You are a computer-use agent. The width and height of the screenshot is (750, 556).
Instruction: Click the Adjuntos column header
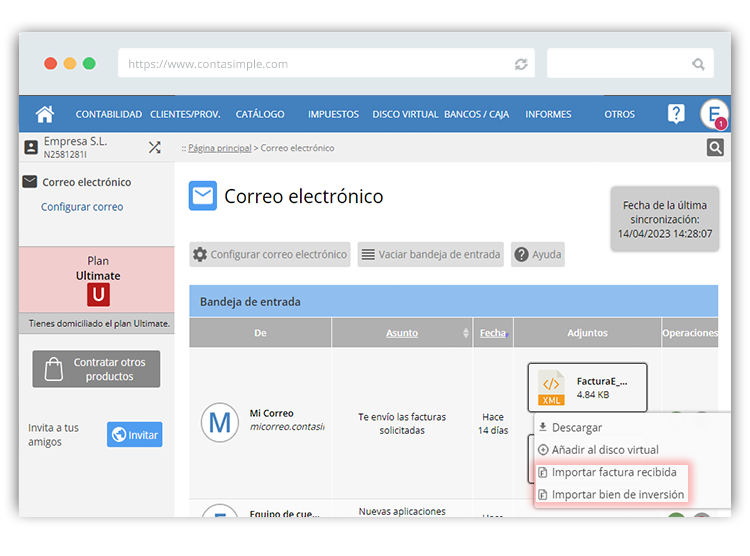pyautogui.click(x=587, y=333)
